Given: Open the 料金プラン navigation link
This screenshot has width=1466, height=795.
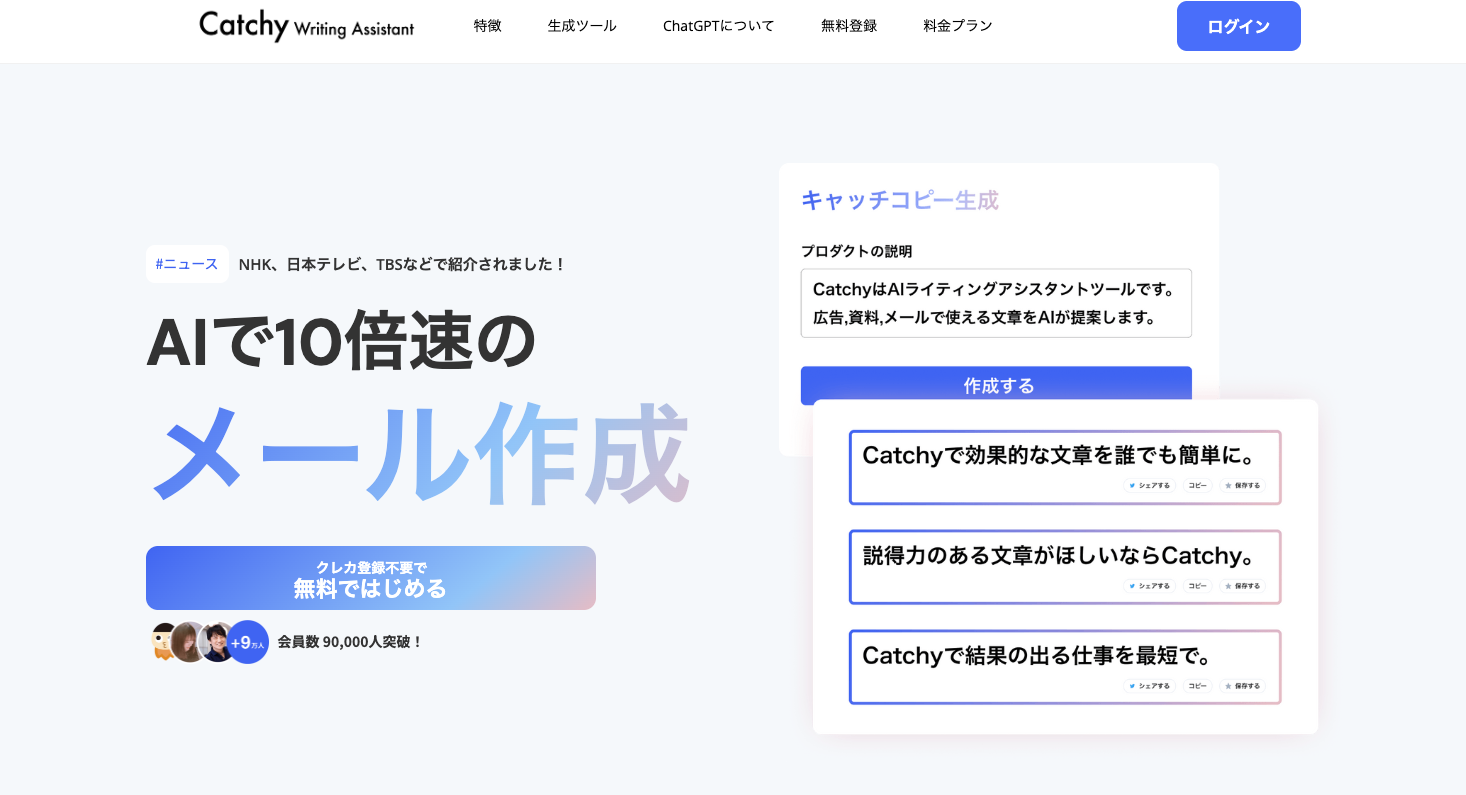Looking at the screenshot, I should pos(958,26).
